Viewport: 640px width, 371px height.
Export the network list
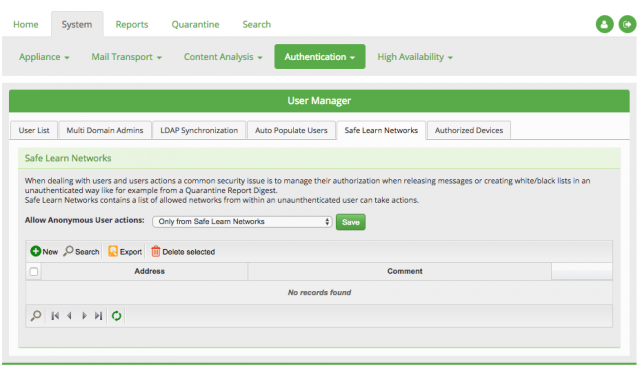point(125,251)
